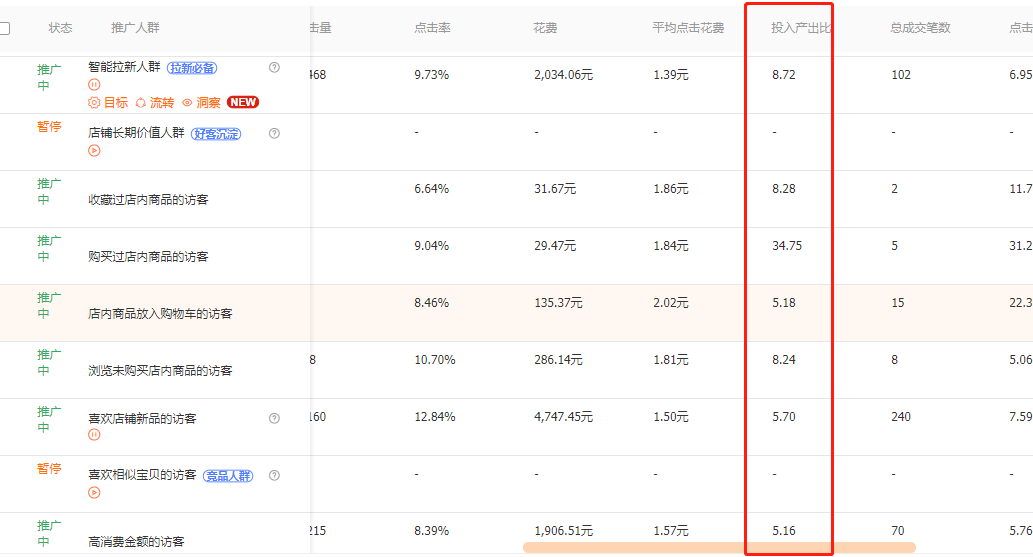Open 目标 settings under 智能拉新人群
1033x557 pixels.
pos(108,102)
